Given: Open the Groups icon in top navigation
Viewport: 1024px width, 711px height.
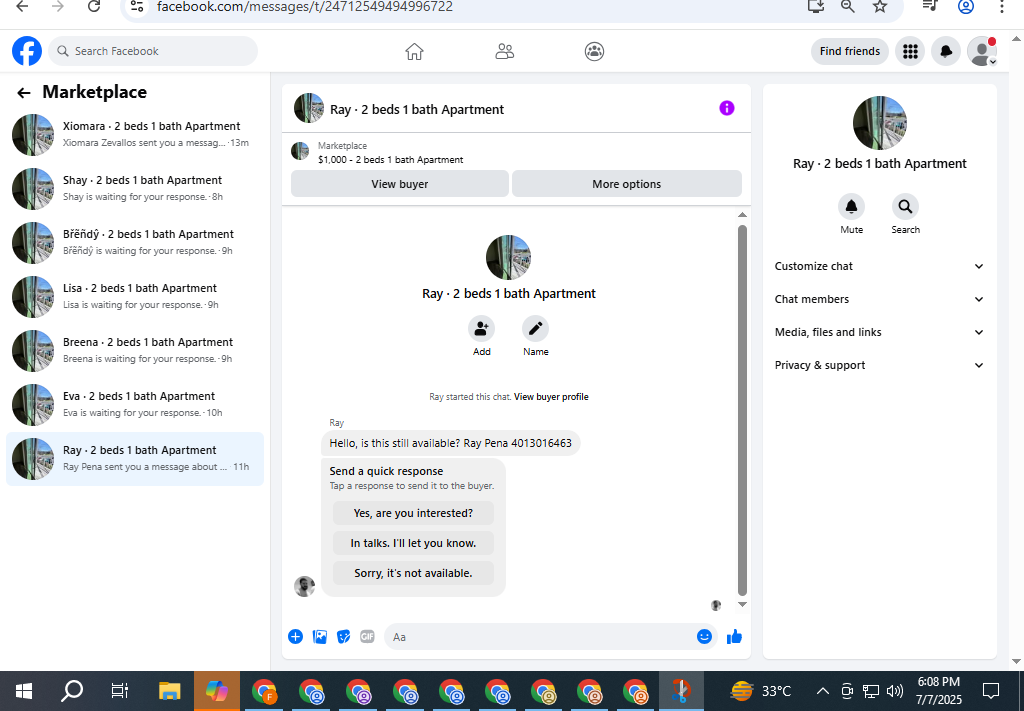Looking at the screenshot, I should (594, 51).
